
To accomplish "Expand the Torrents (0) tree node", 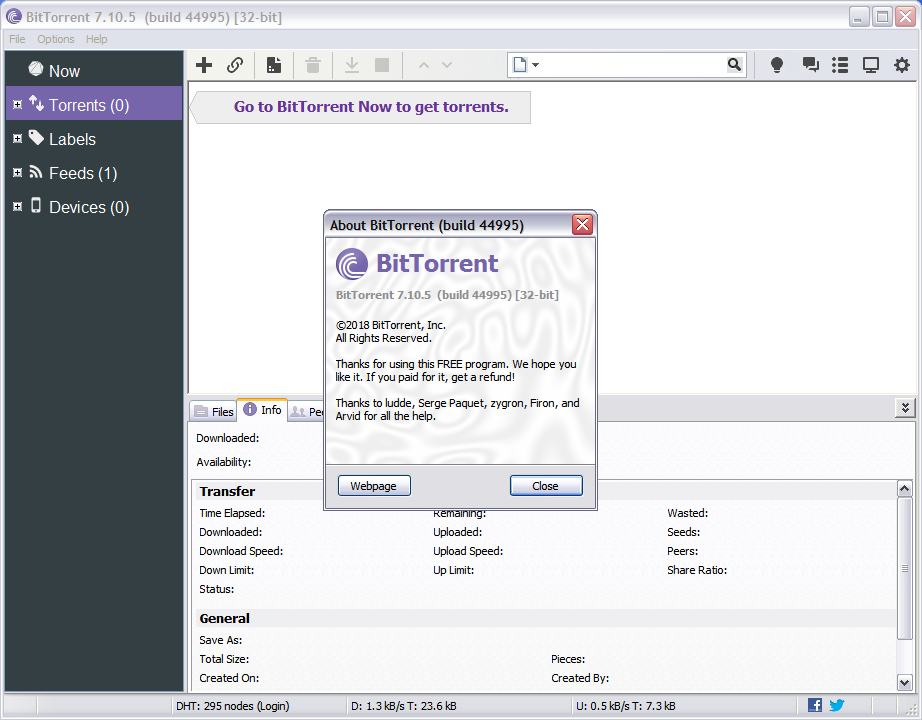I will tap(18, 105).
